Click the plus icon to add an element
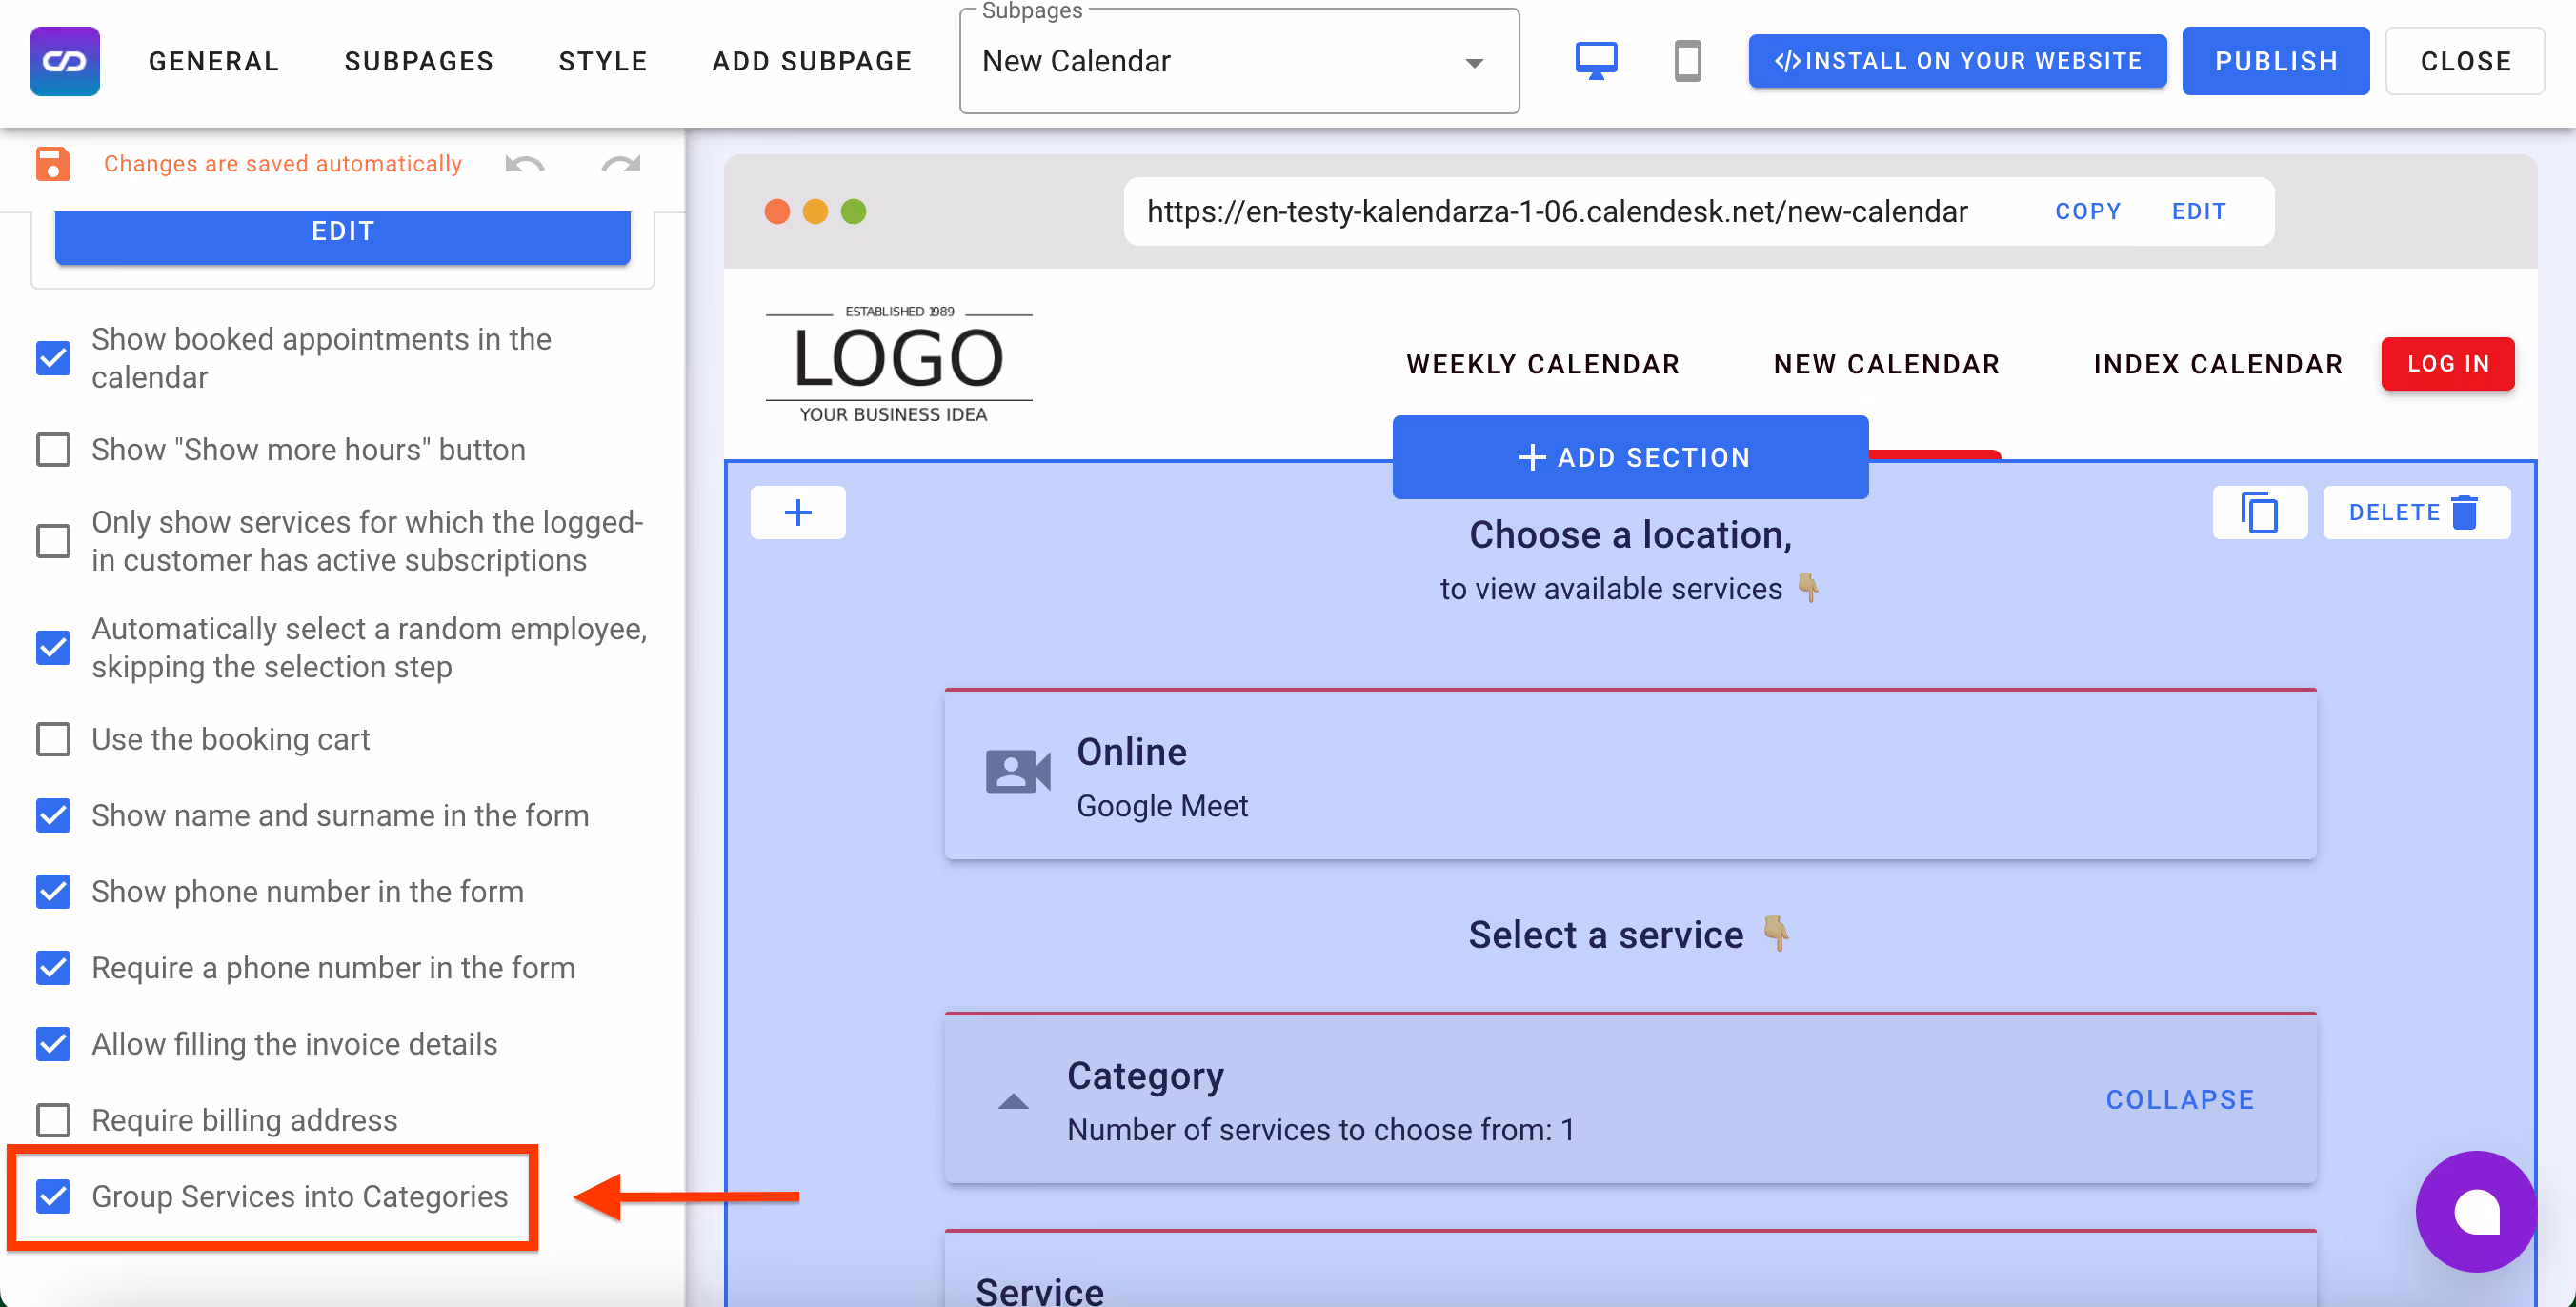Screen dimensions: 2576x1307 click(x=798, y=512)
